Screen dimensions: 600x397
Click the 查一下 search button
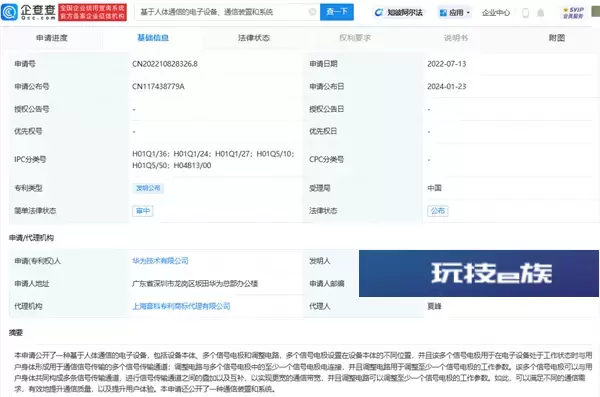337,12
